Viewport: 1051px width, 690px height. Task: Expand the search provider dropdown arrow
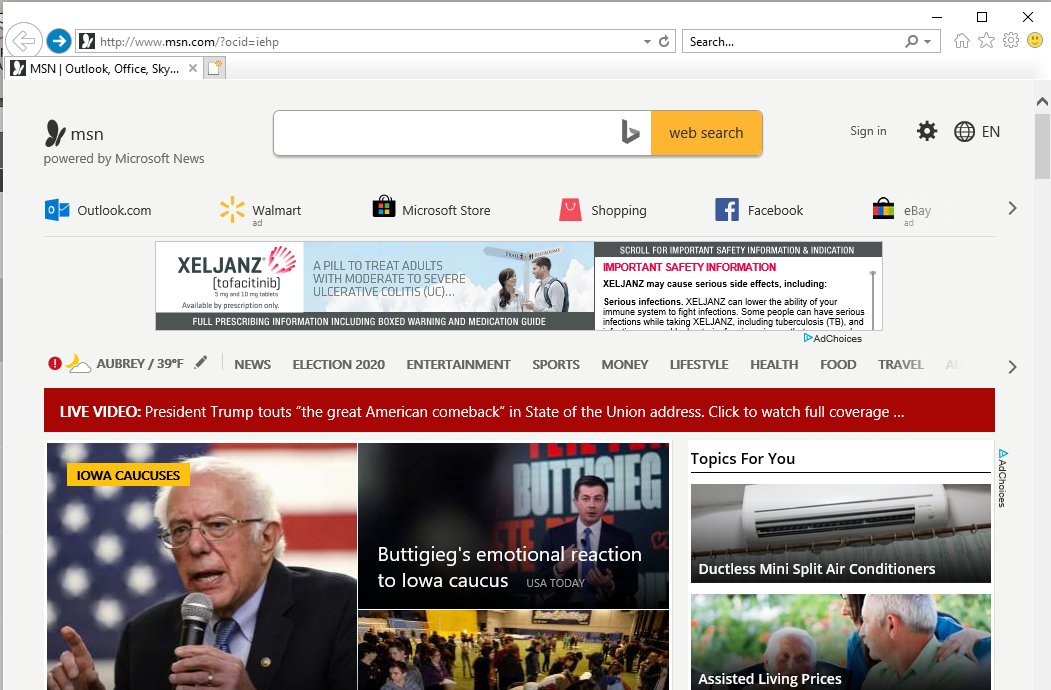click(x=928, y=42)
